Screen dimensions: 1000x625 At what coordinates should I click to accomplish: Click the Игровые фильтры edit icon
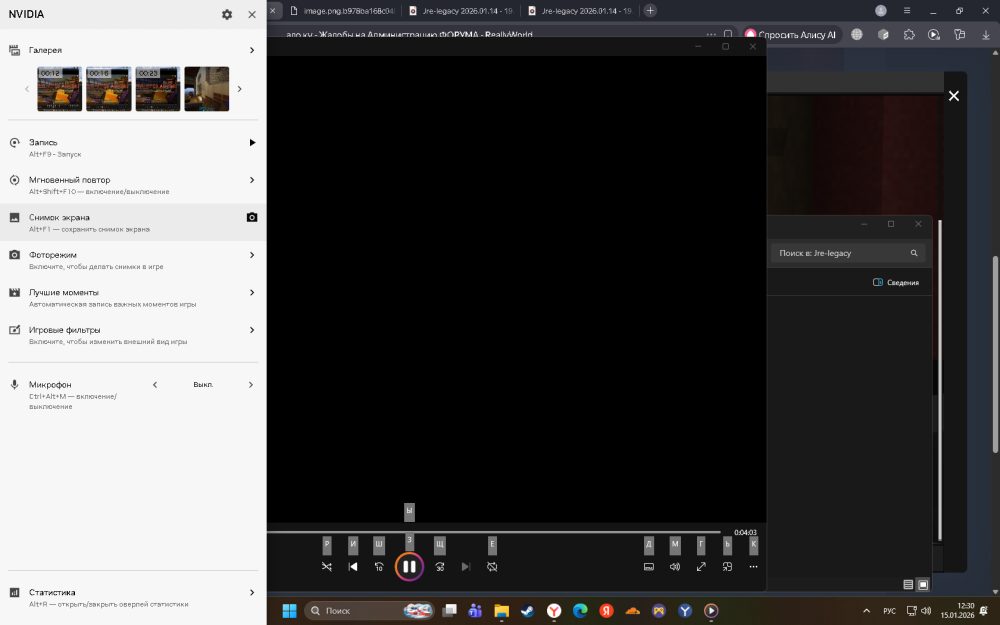14,330
